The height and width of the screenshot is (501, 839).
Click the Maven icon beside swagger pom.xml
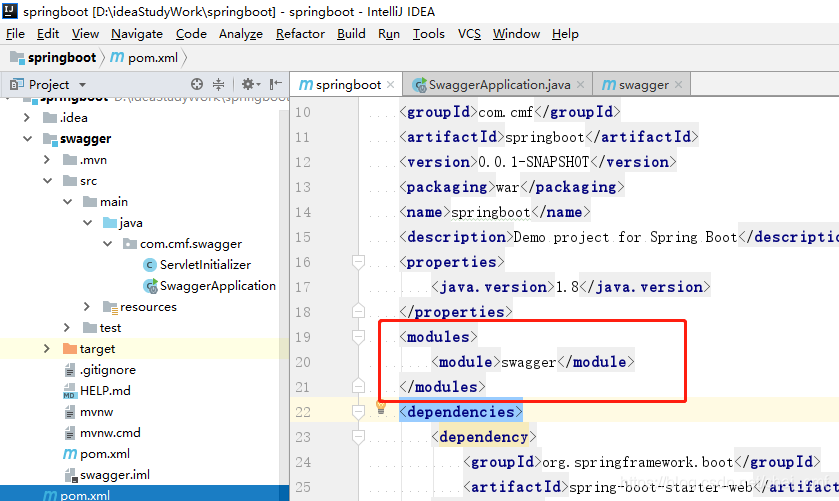pyautogui.click(x=70, y=454)
